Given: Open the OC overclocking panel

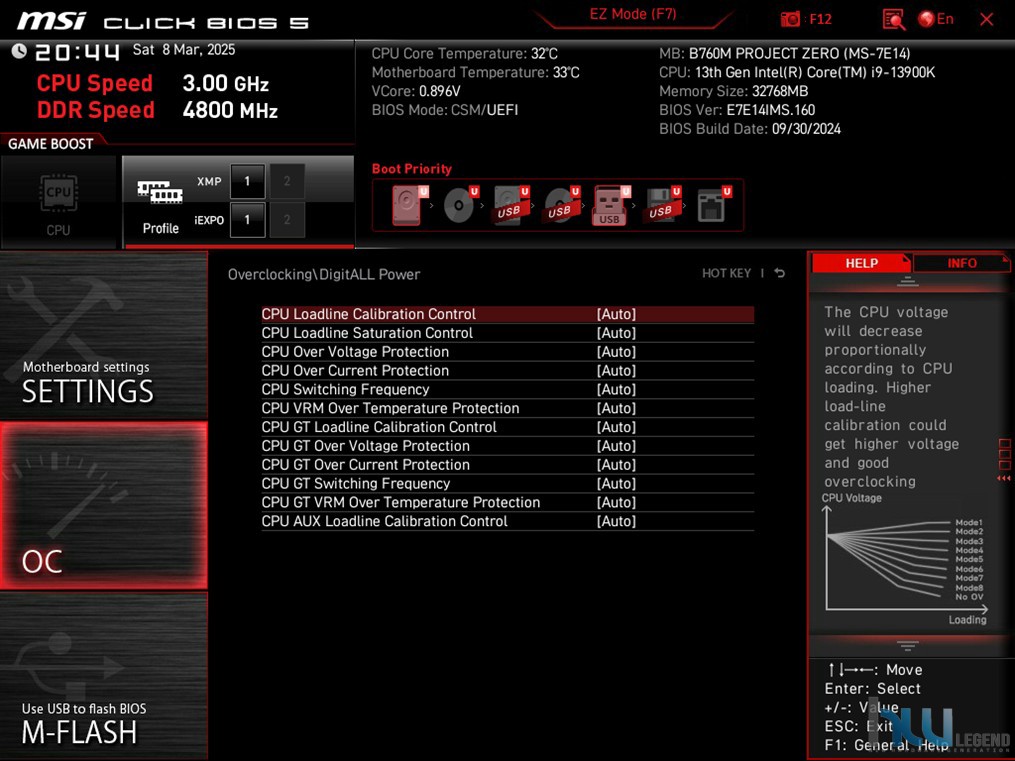Looking at the screenshot, I should tap(104, 505).
